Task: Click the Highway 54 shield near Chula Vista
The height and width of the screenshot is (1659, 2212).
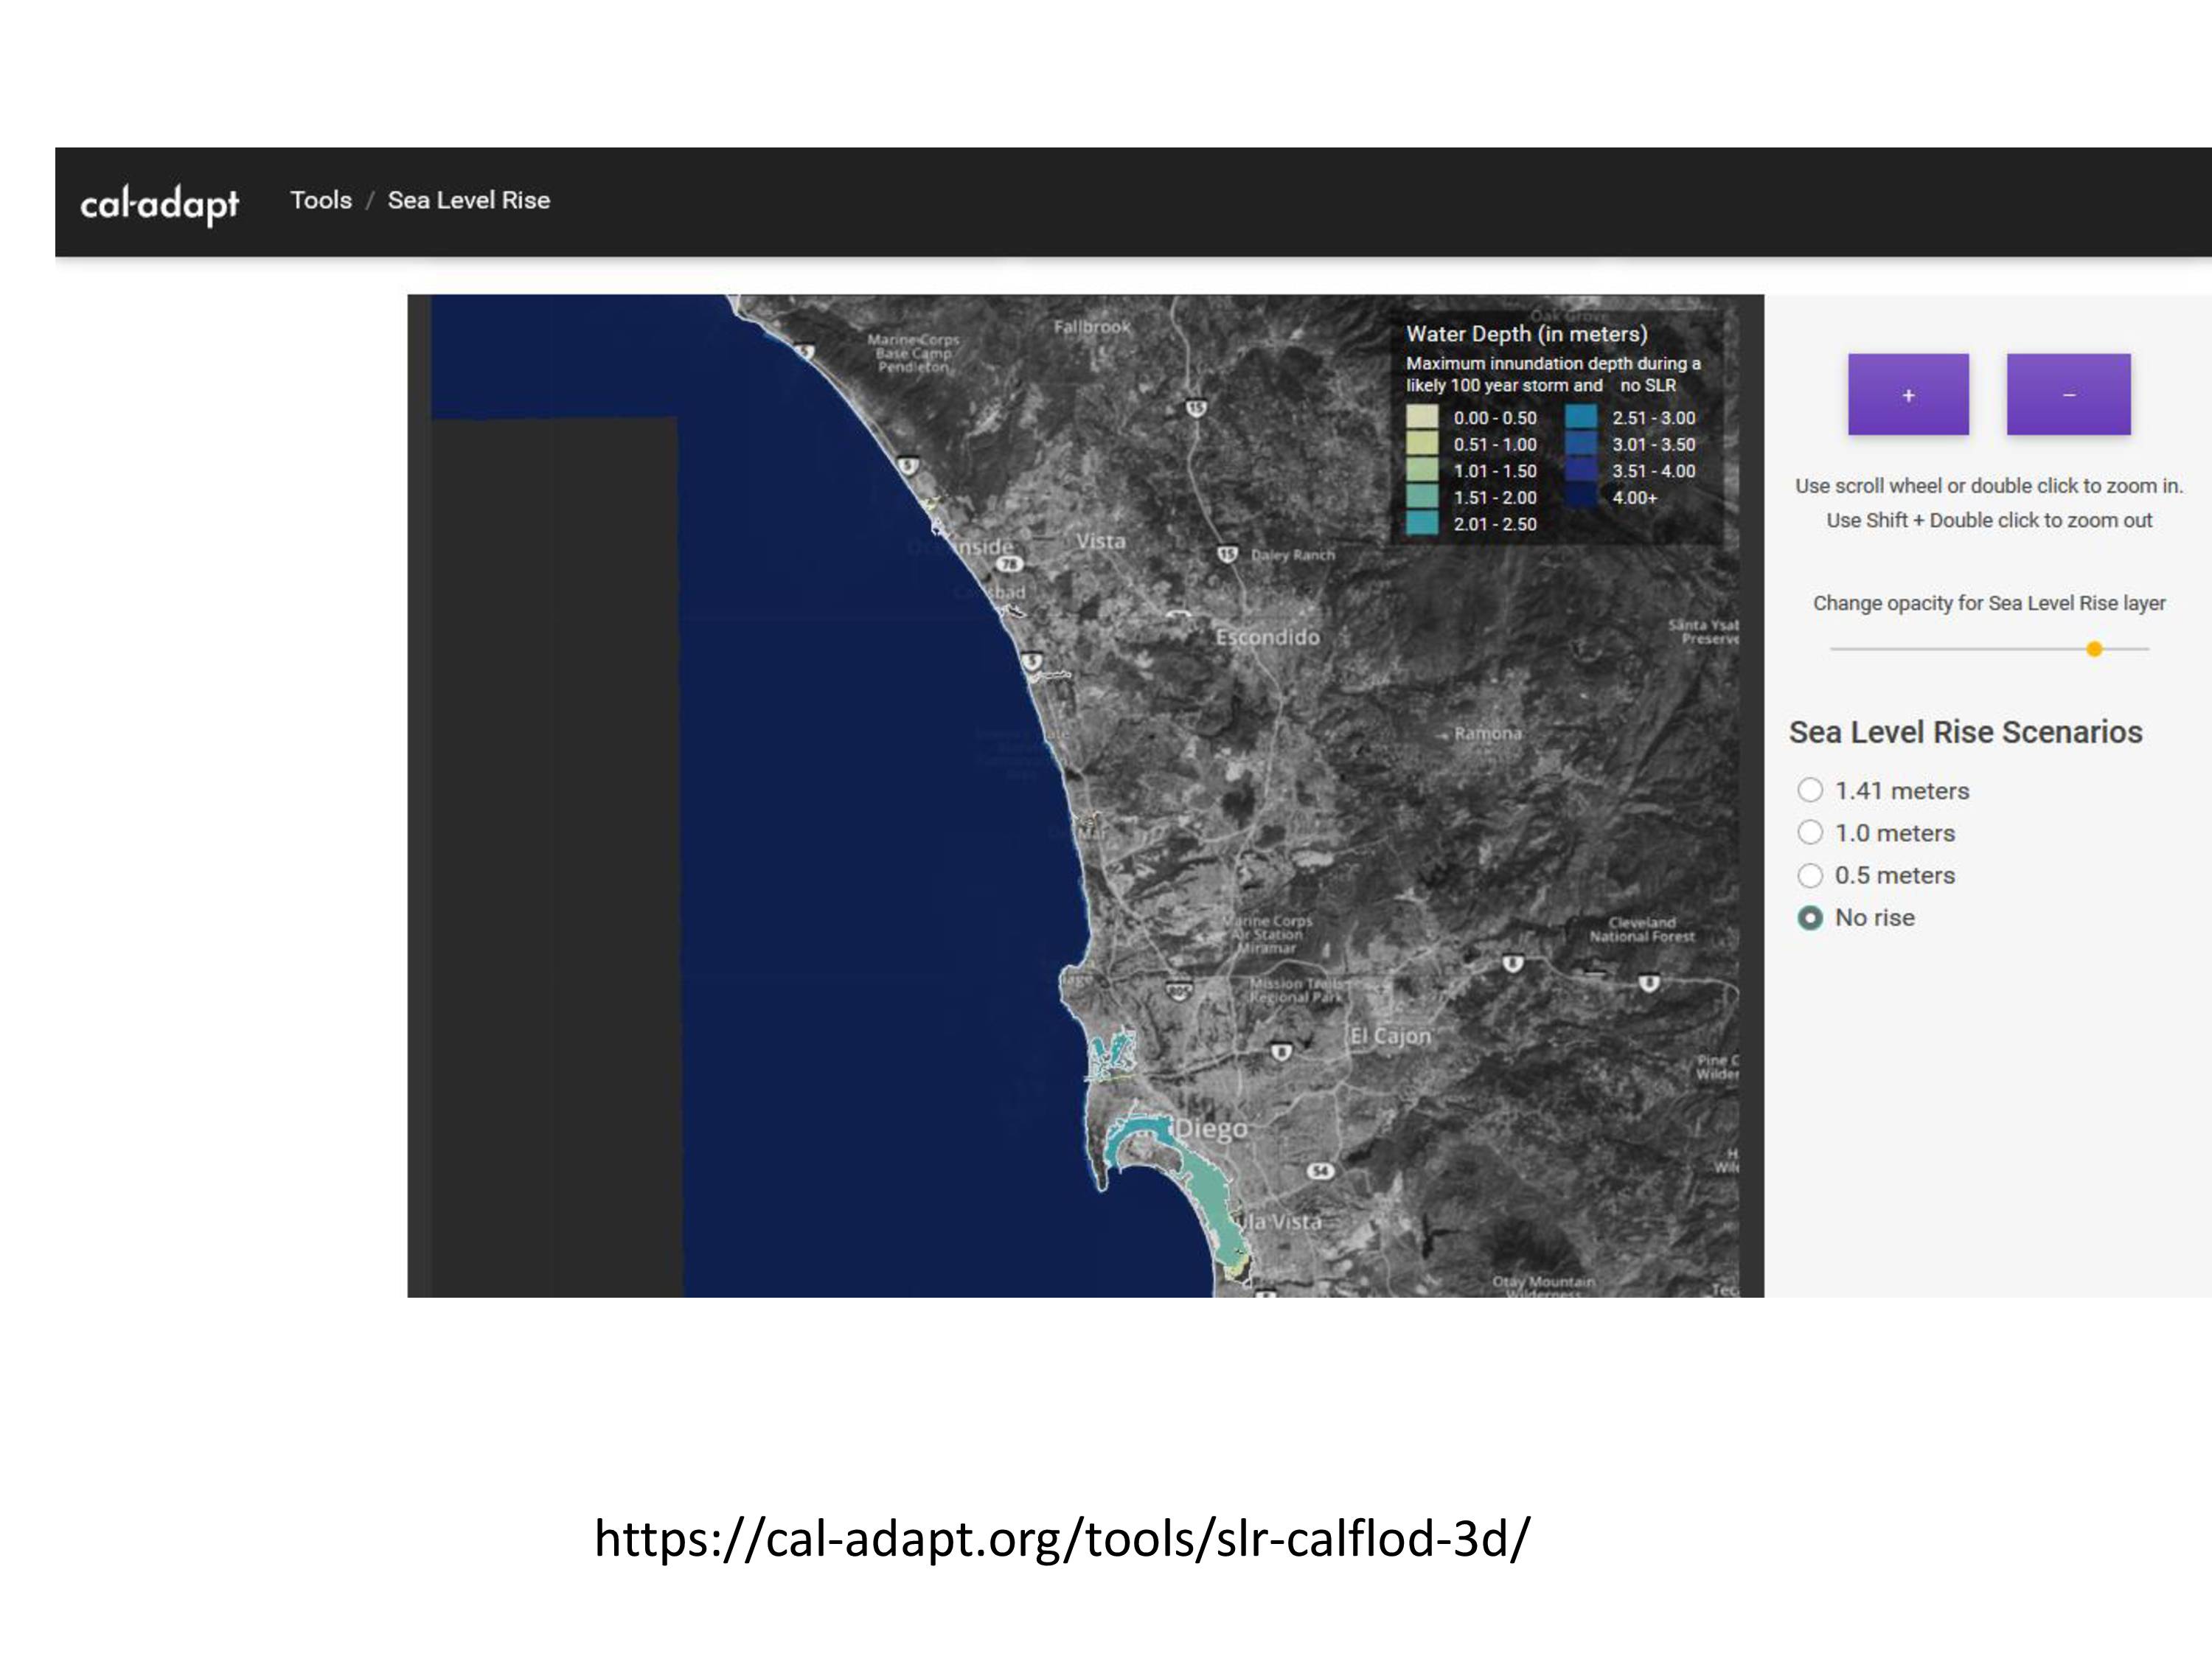Action: 1321,1171
